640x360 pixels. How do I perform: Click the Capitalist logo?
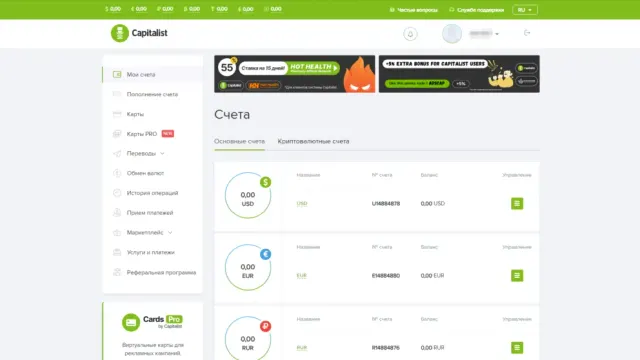point(139,33)
